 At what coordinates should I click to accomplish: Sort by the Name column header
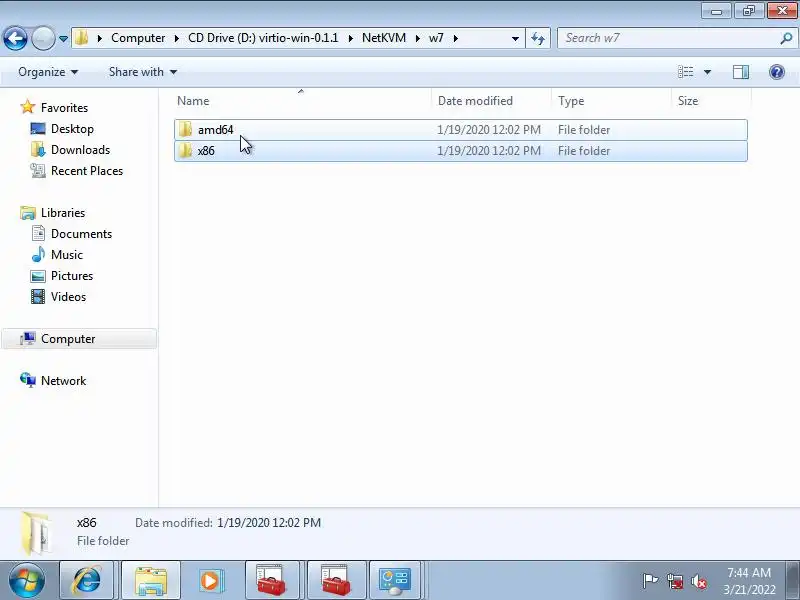point(303,101)
